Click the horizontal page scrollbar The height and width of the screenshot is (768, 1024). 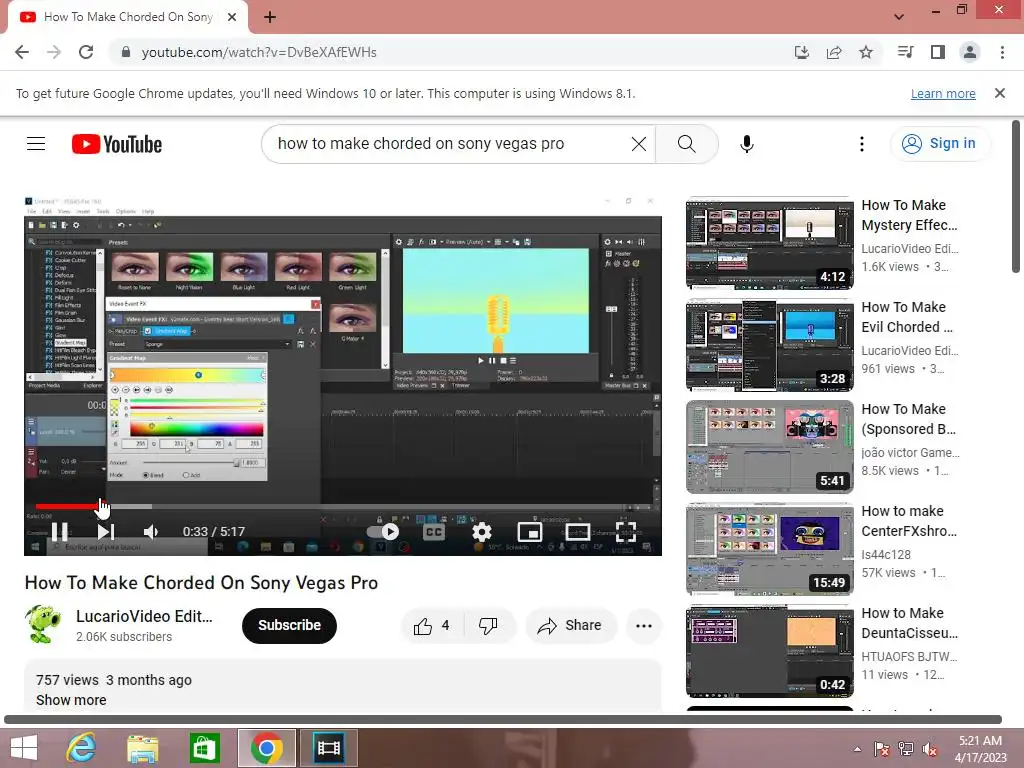click(503, 720)
